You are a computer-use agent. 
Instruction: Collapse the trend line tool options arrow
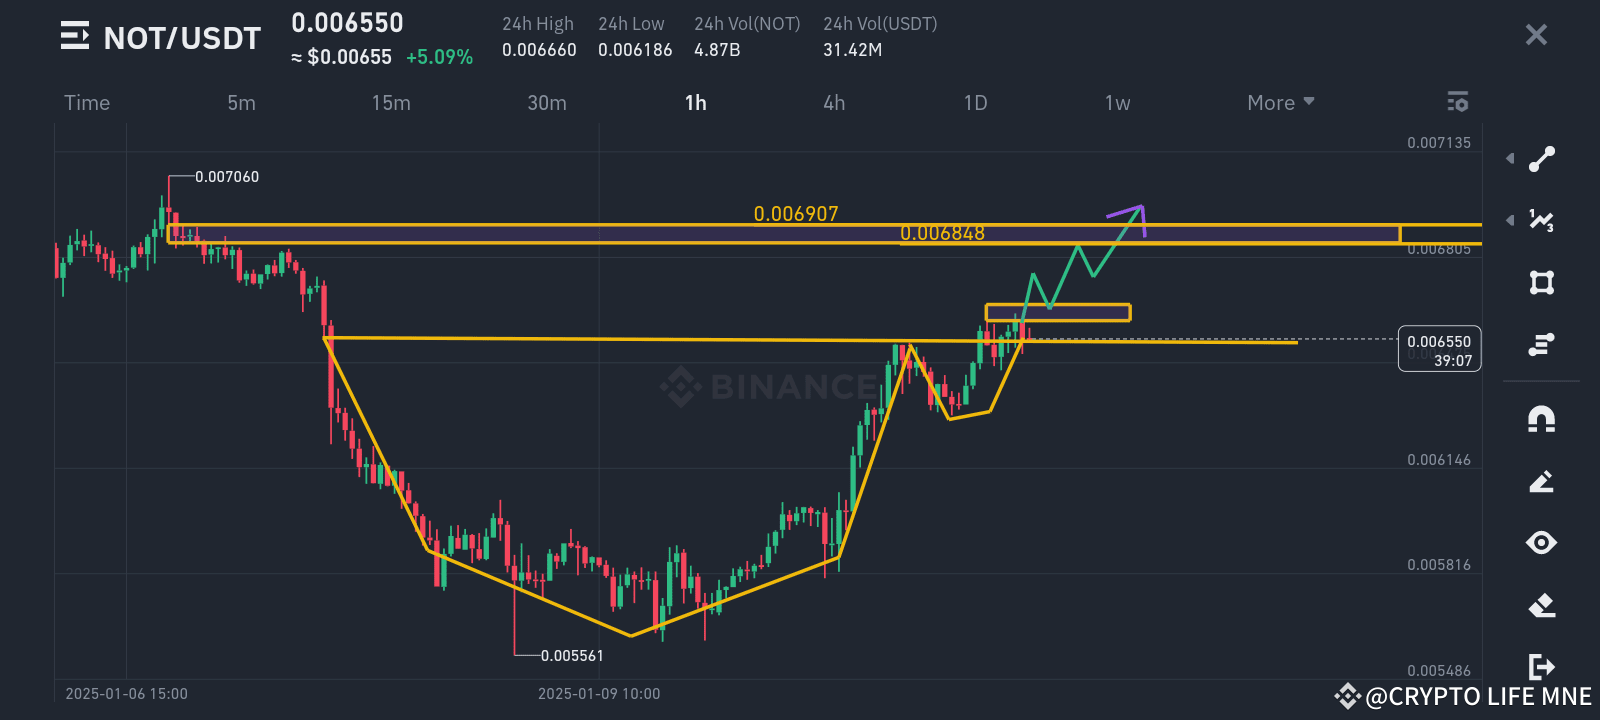pos(1510,159)
